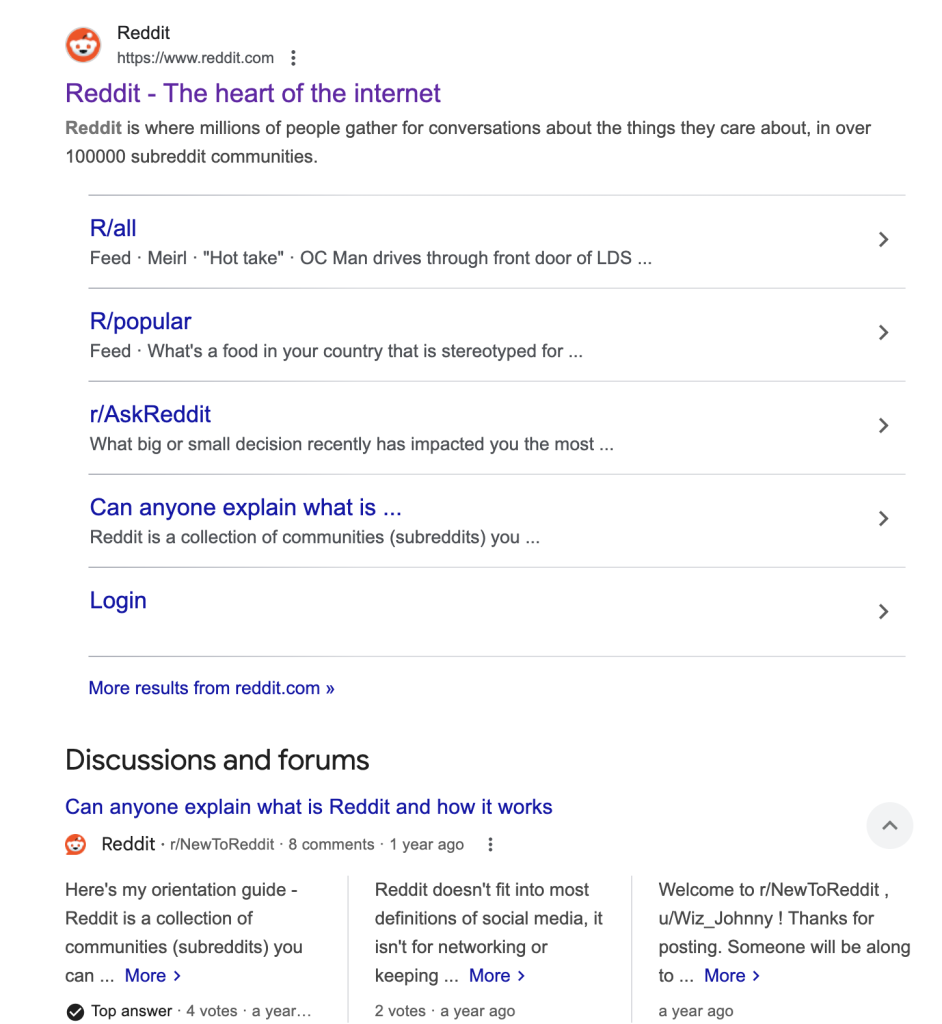Click small Reddit icon under Discussions and forums
Screen dimensions: 942x1024
[76, 845]
